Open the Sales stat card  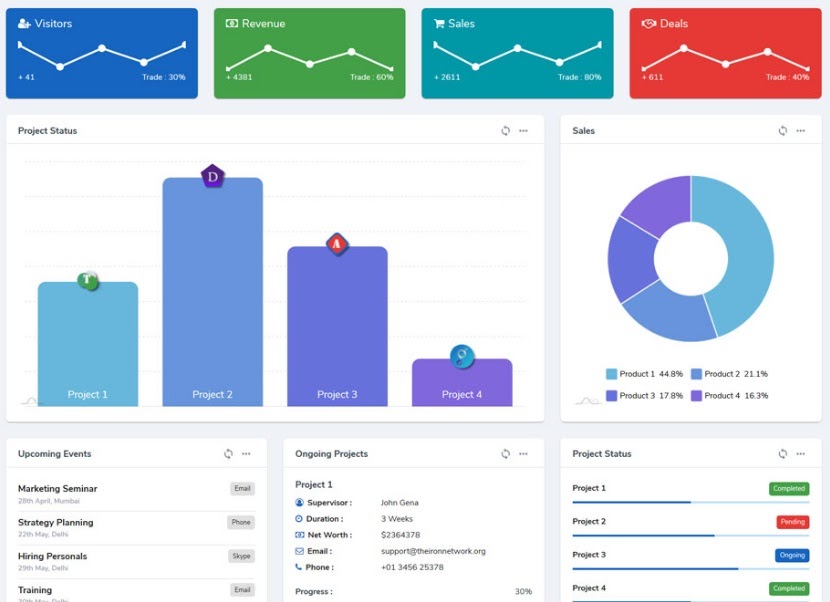pos(517,53)
